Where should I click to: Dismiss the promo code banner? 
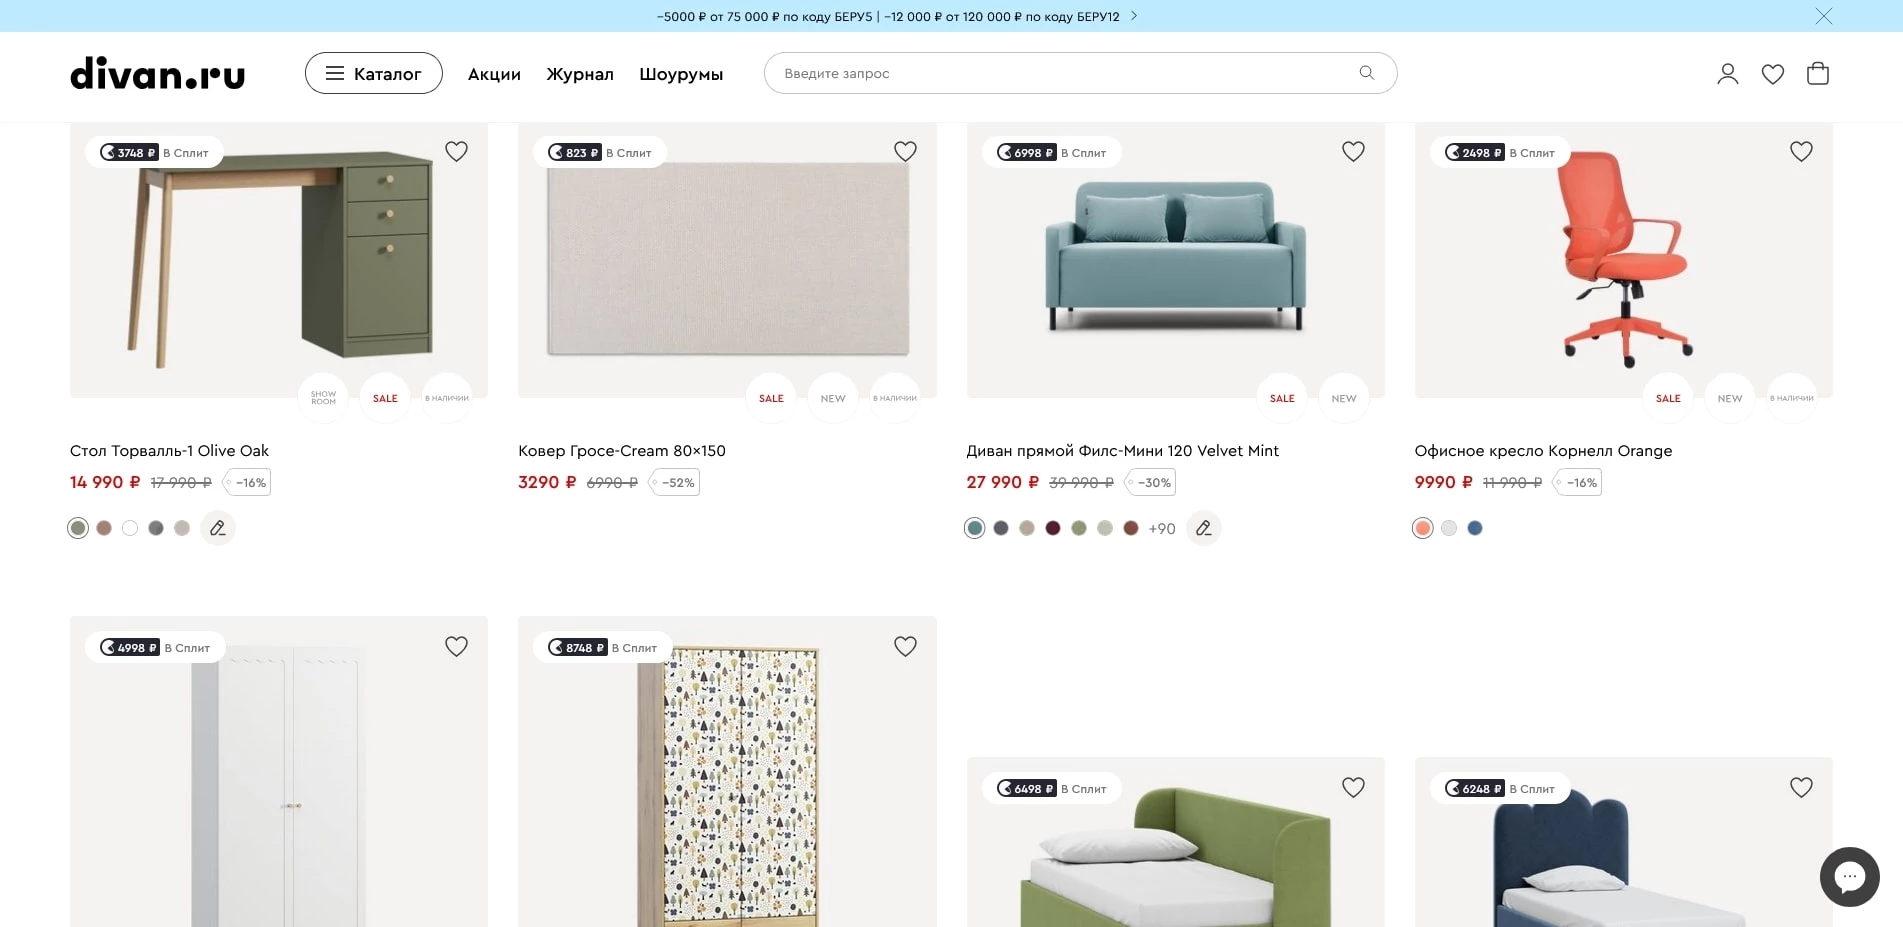1823,16
